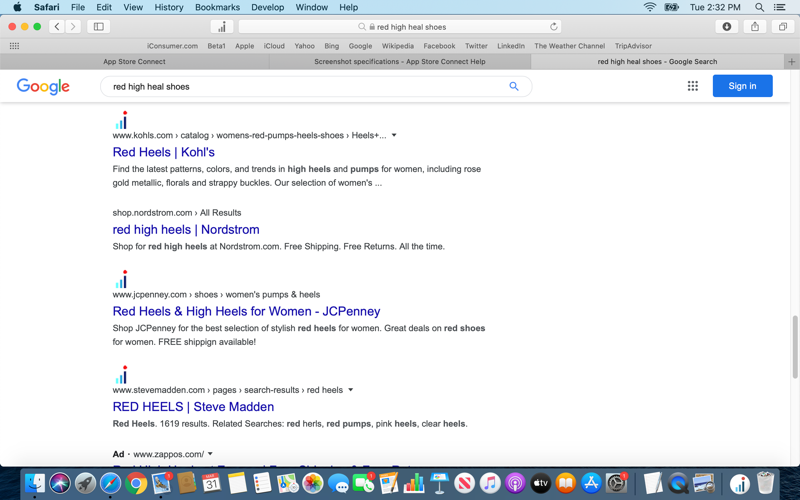The height and width of the screenshot is (500, 800).
Task: Add a new tab with the plus button
Action: coord(792,61)
